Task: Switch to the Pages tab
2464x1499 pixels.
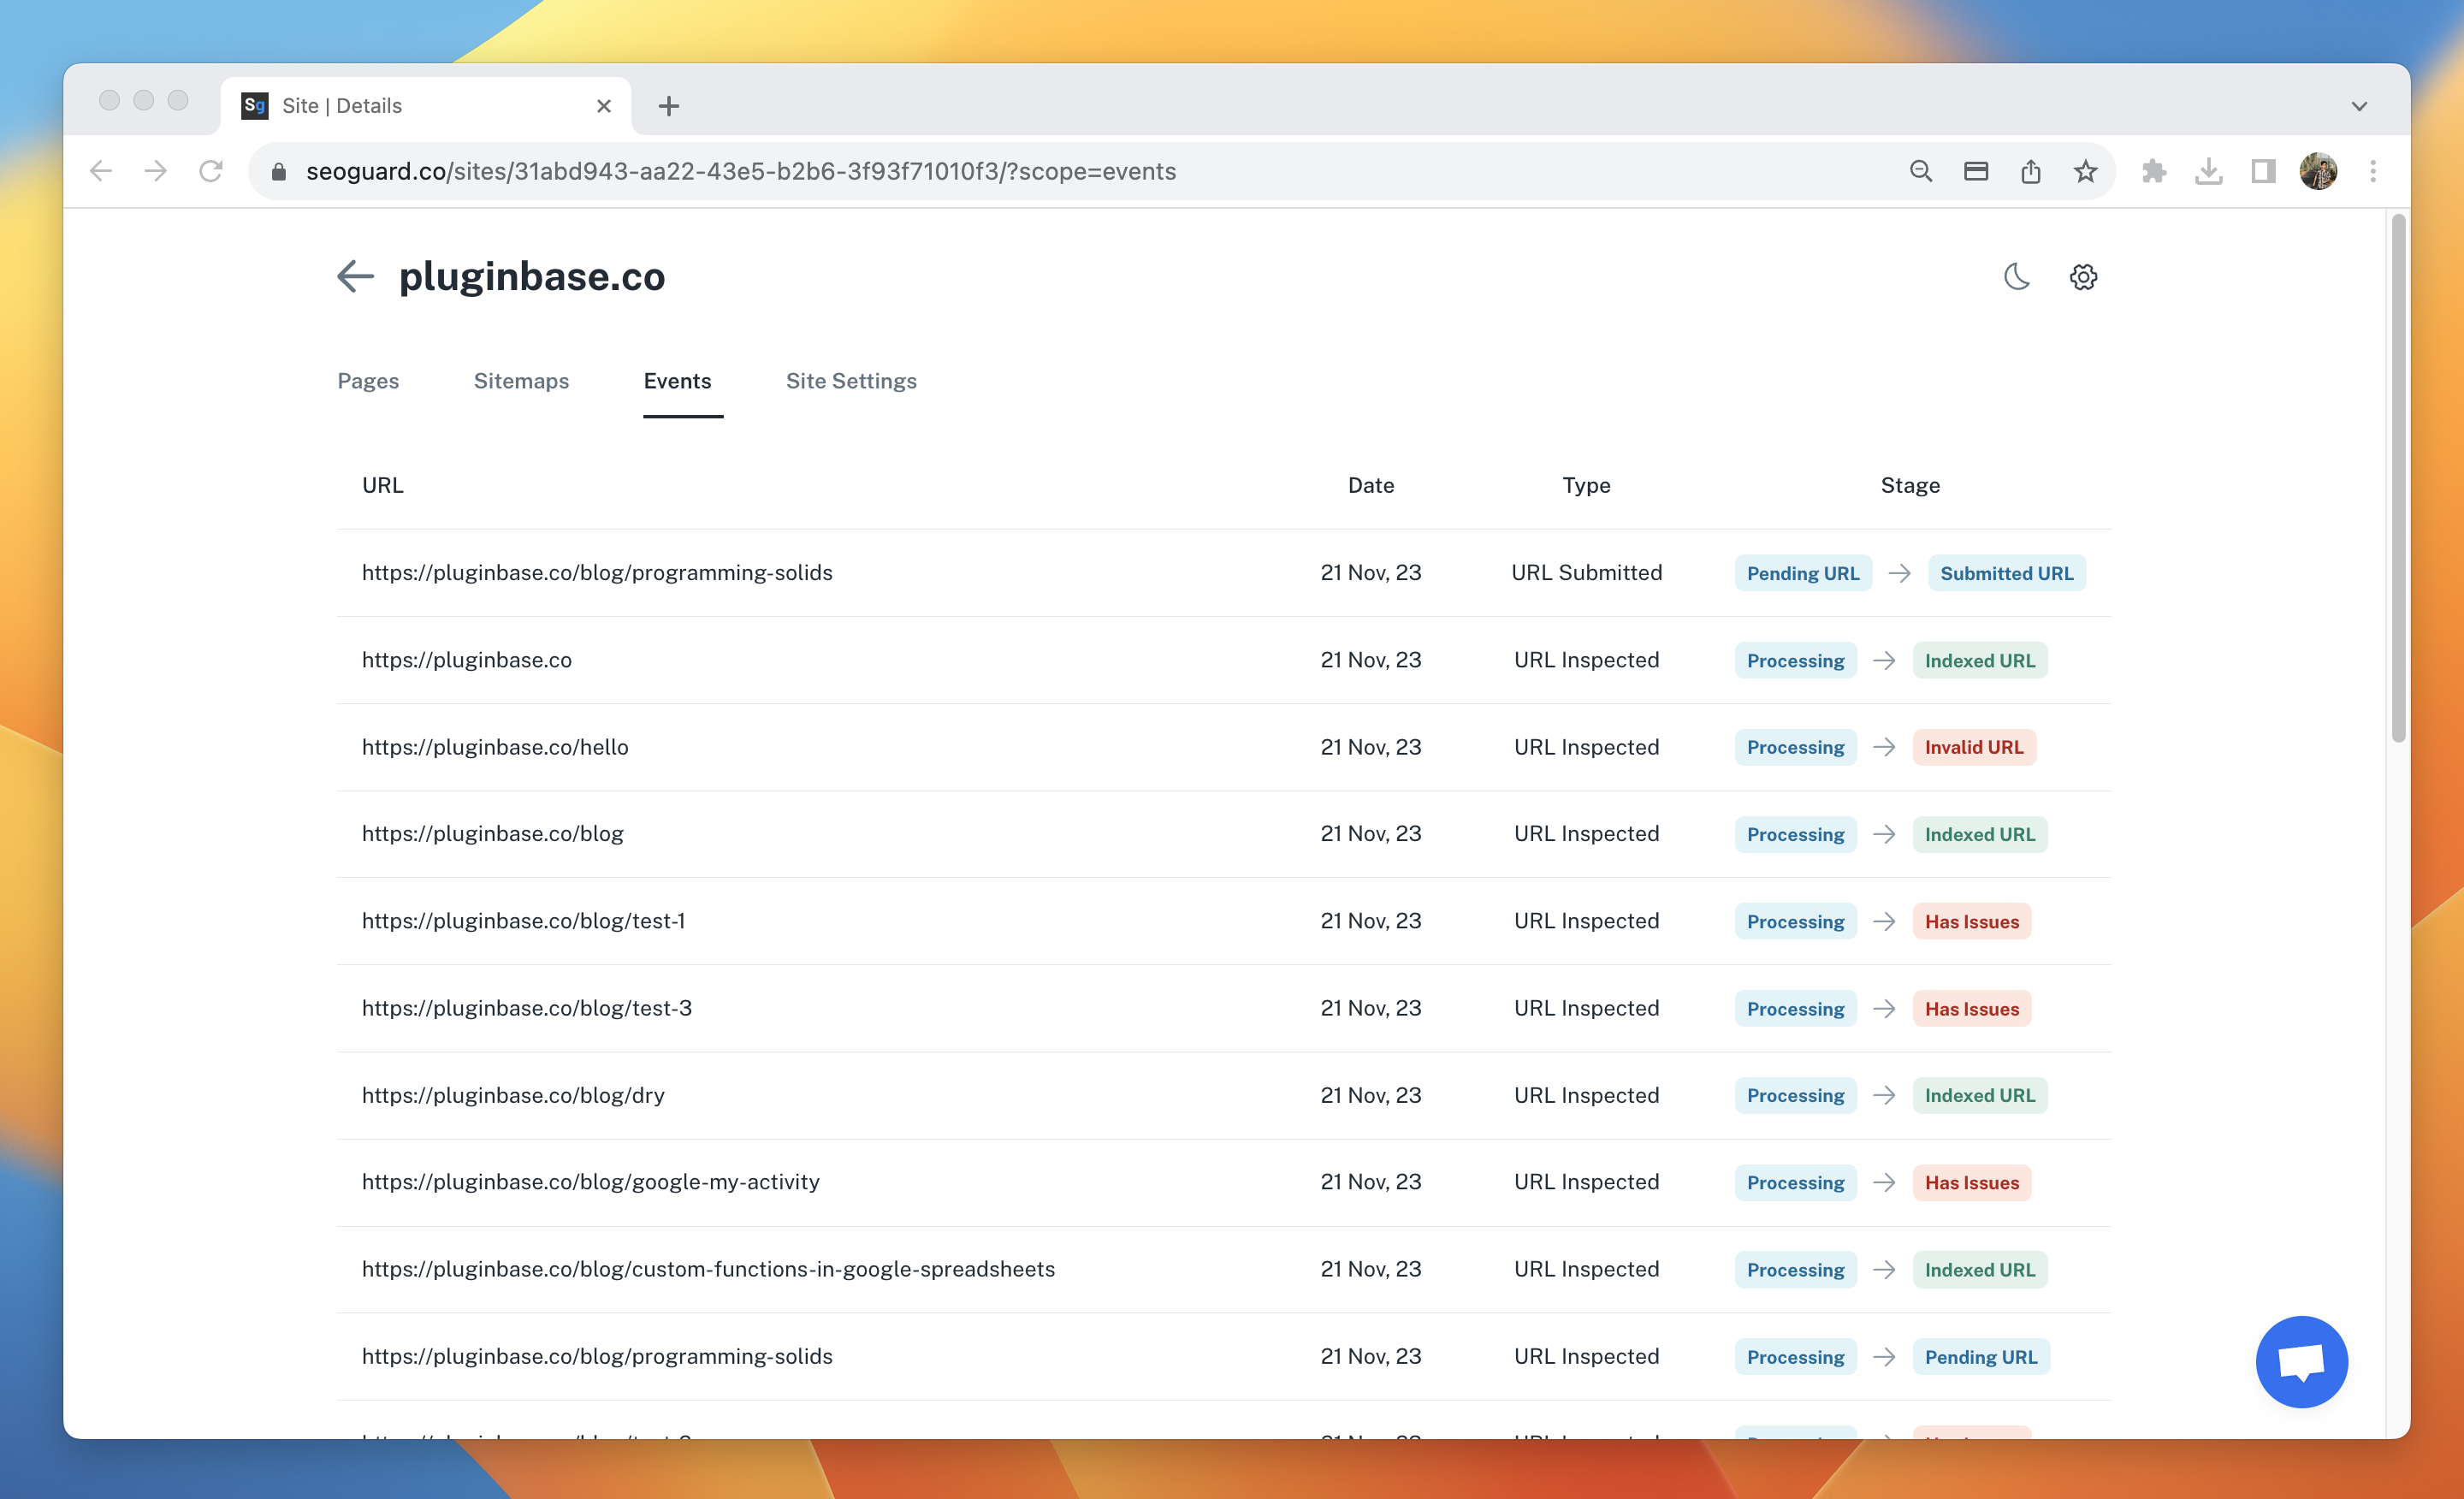Action: point(368,381)
